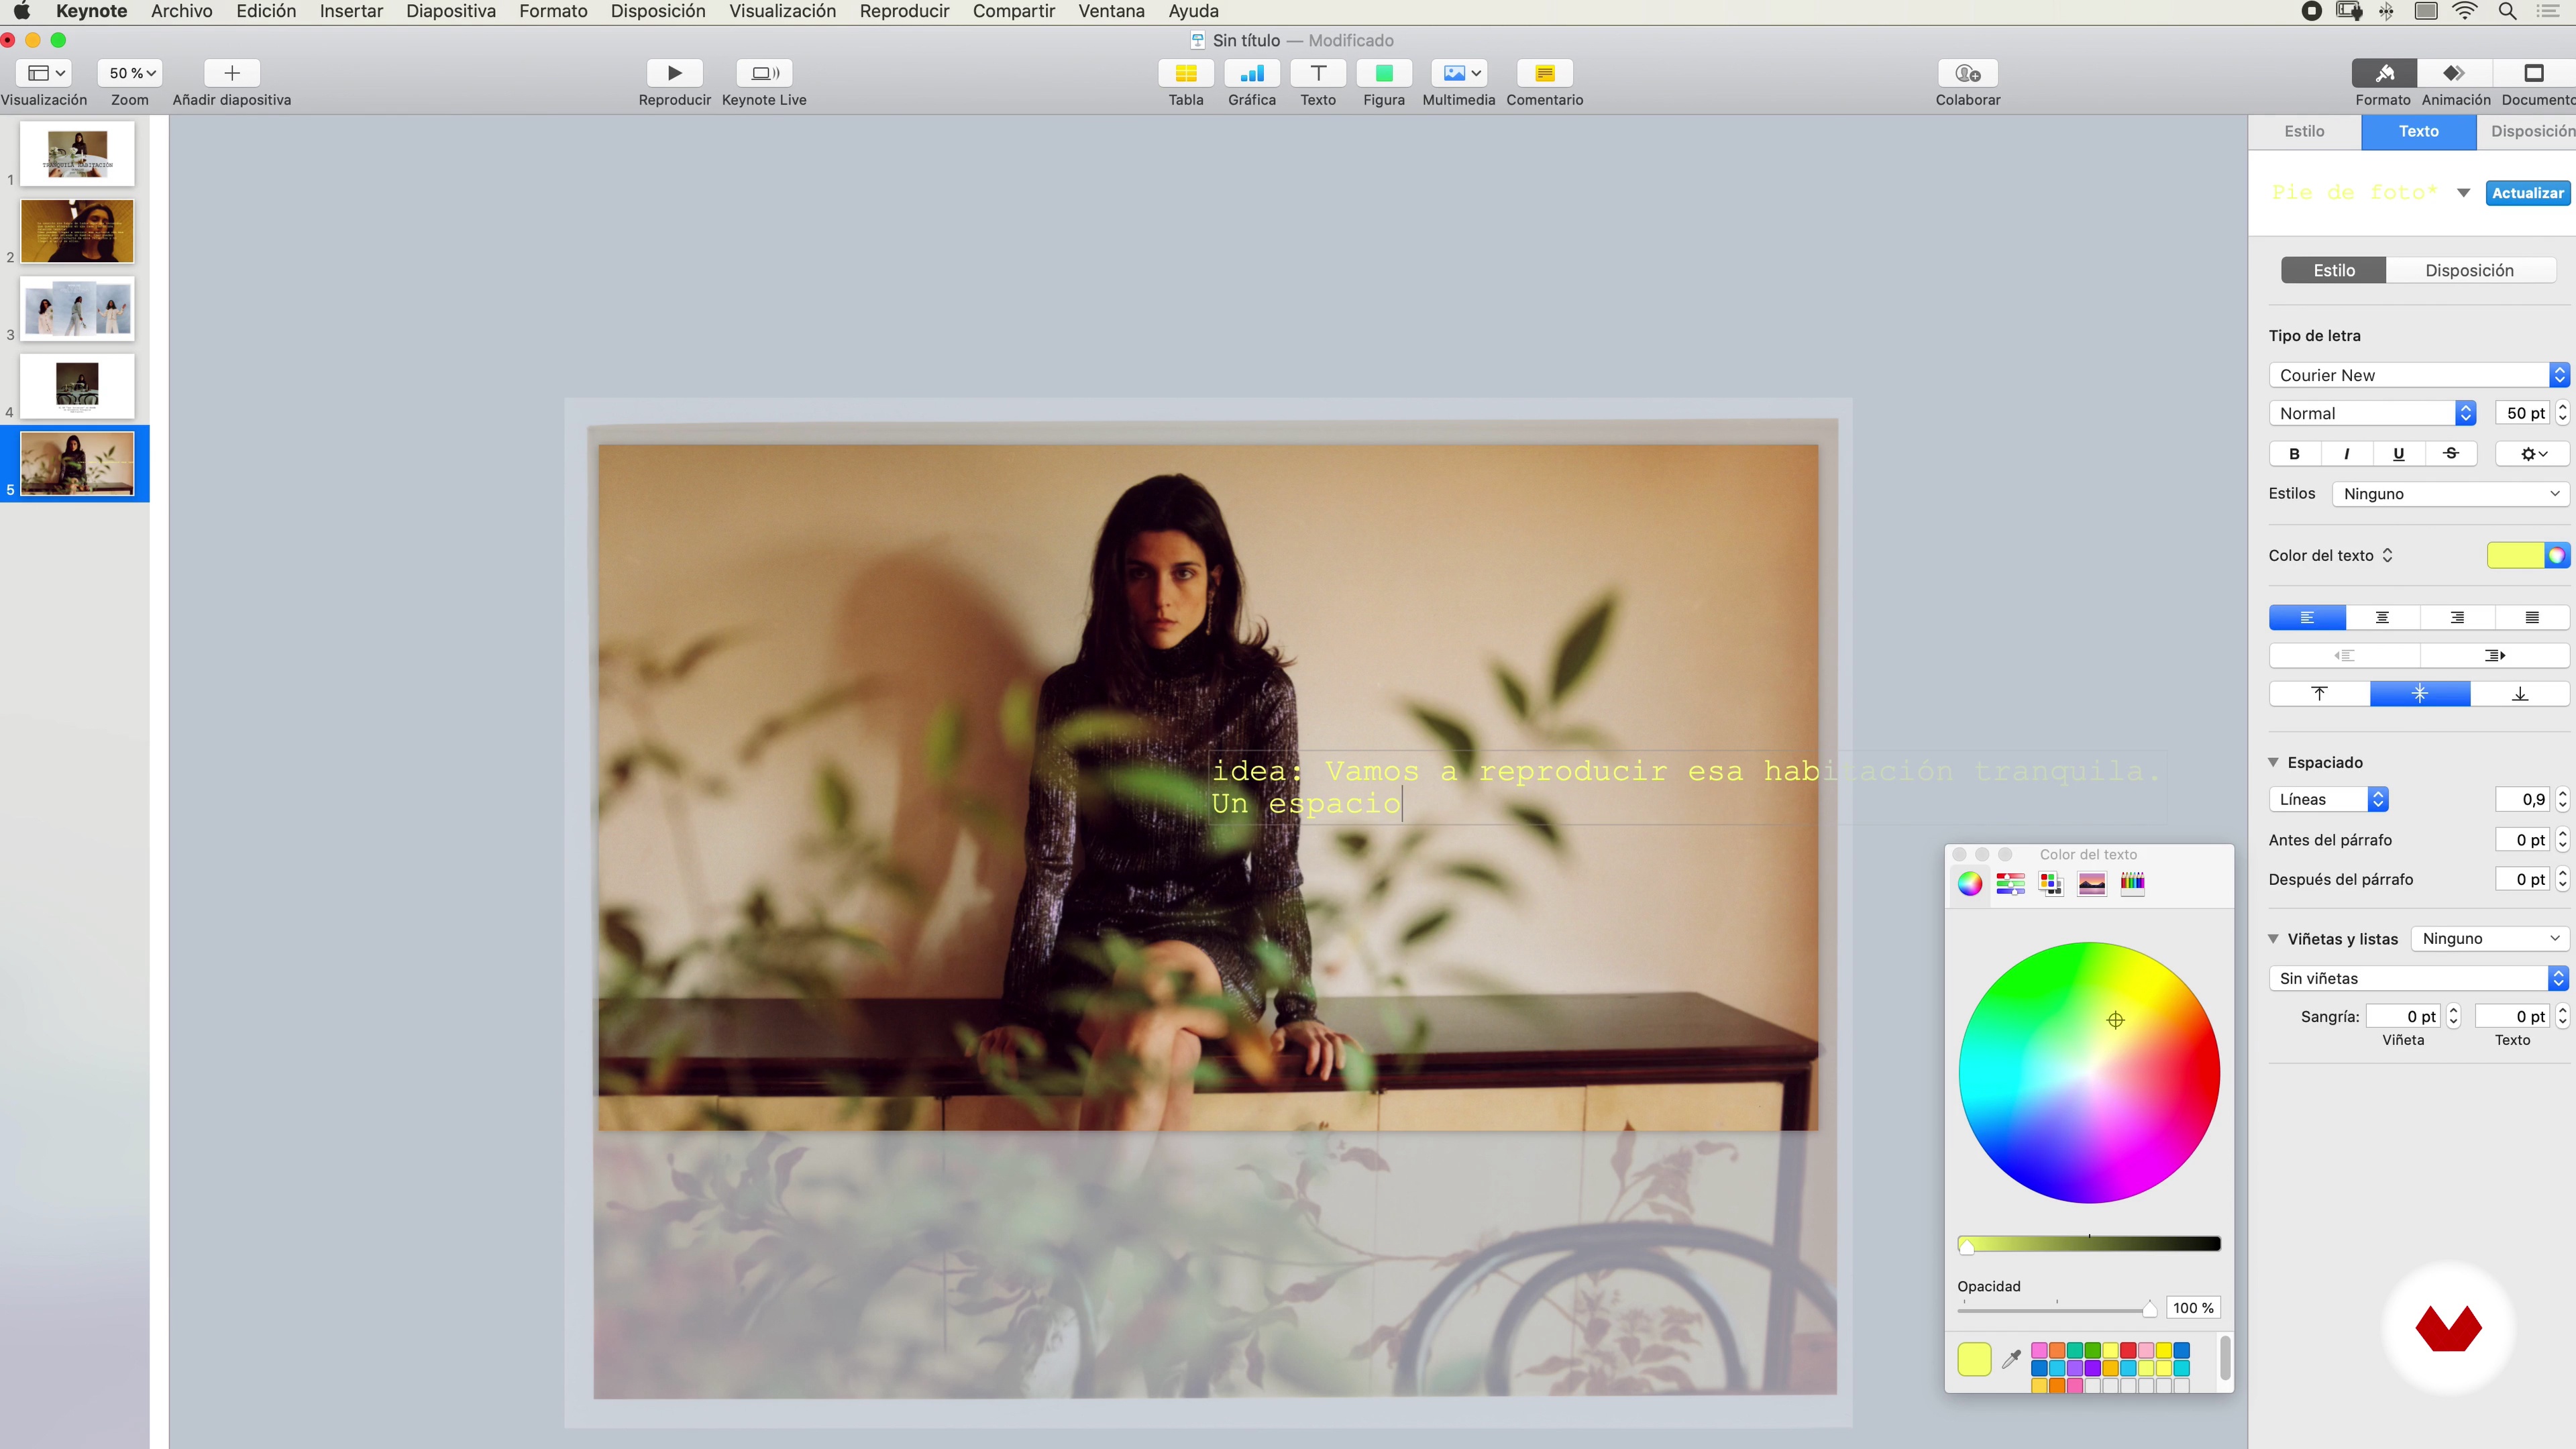Viewport: 2576px width, 1449px height.
Task: Open the text color wheel button in inspector
Action: click(x=2556, y=556)
